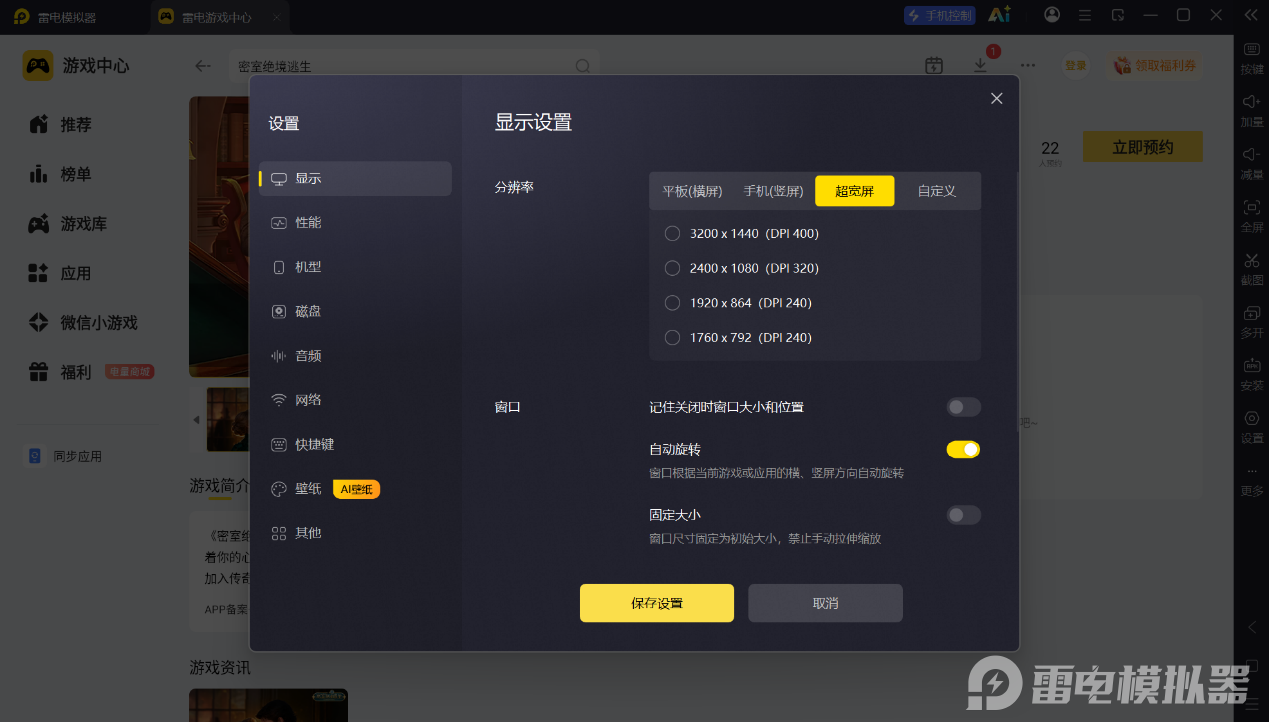Click the 保存设置 button
This screenshot has width=1269, height=722.
[657, 603]
